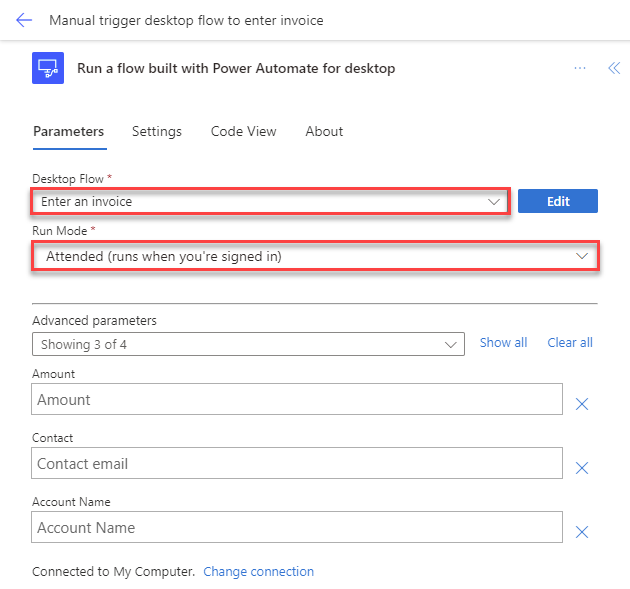Click the 'Run Mode' field label
Image resolution: width=630 pixels, height=589 pixels.
(59, 231)
